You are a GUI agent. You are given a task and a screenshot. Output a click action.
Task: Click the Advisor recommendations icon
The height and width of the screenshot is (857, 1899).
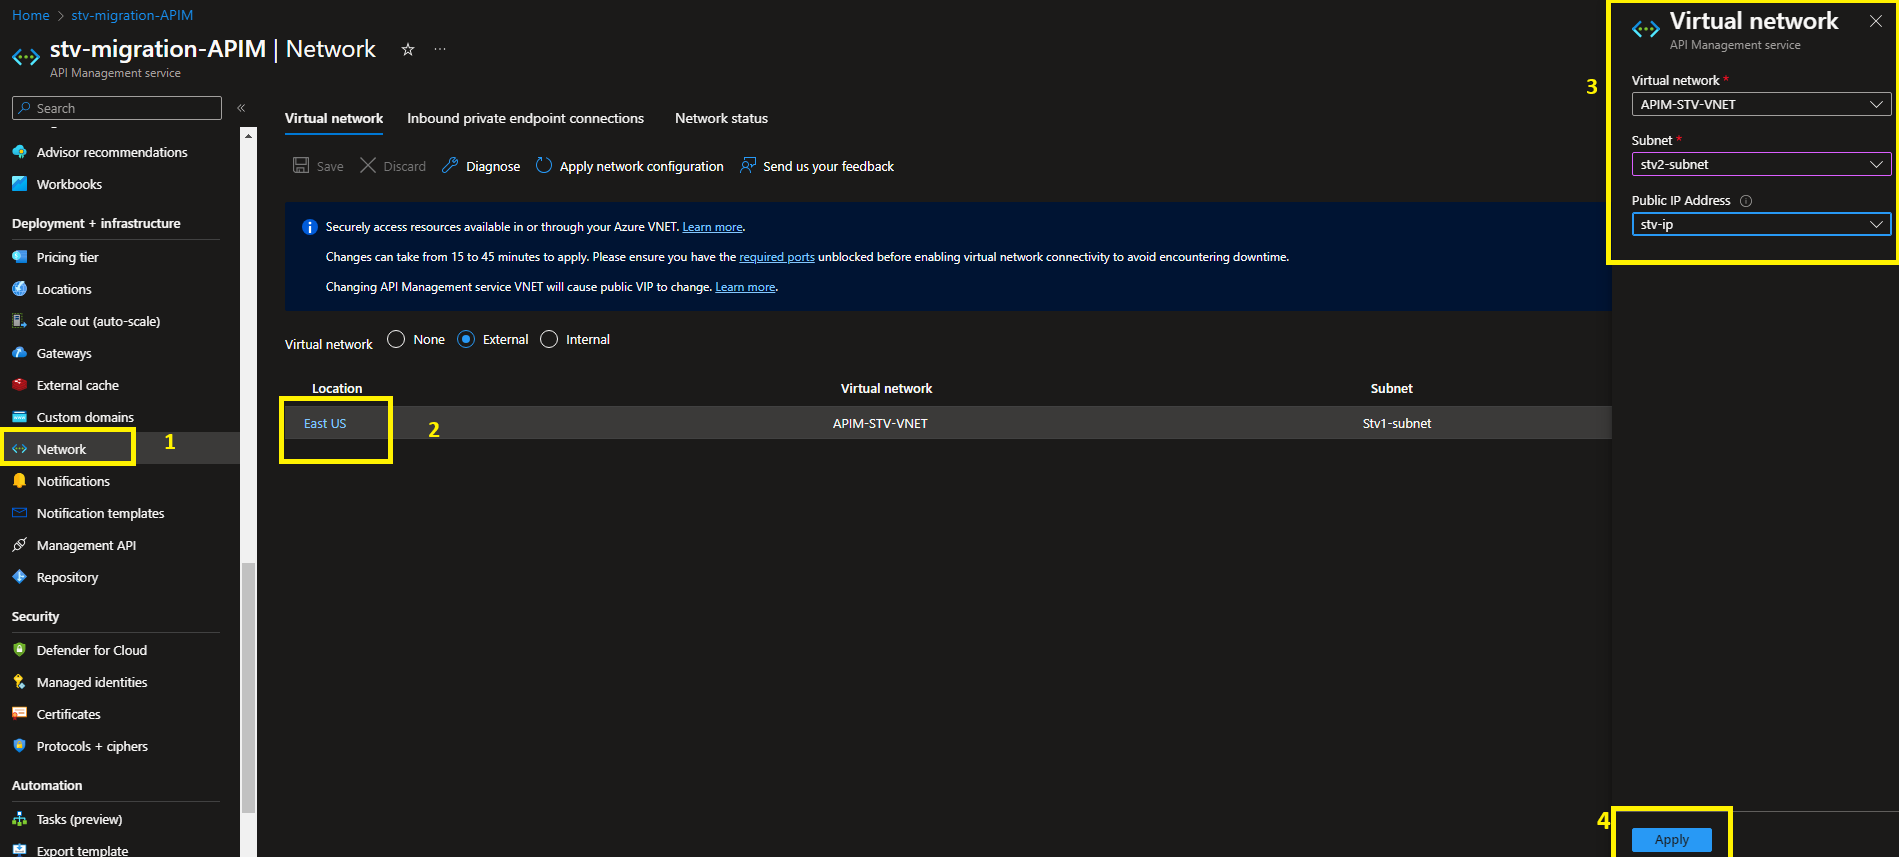[x=19, y=152]
